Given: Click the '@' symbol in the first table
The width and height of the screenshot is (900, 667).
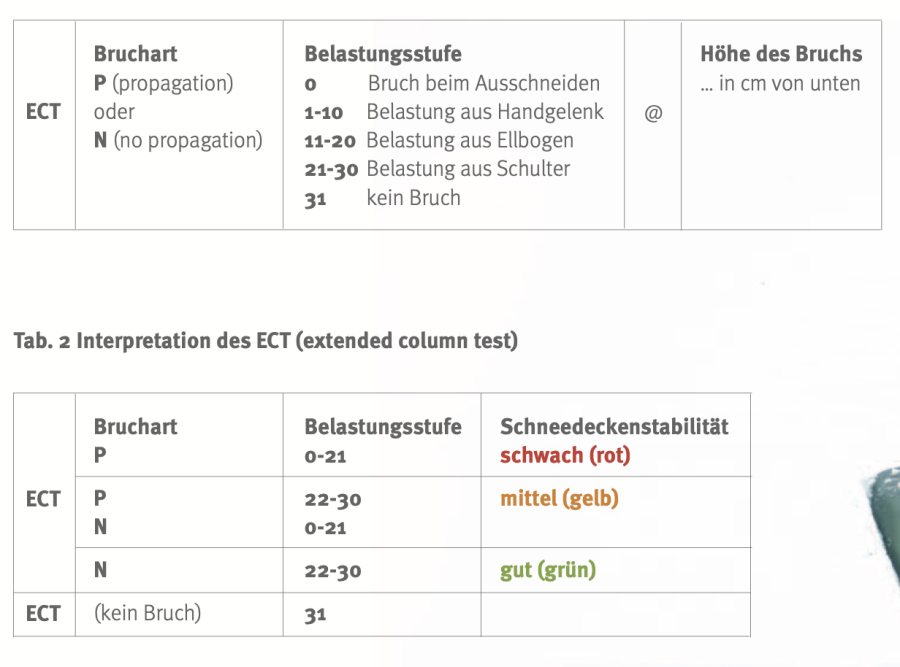Looking at the screenshot, I should [653, 113].
